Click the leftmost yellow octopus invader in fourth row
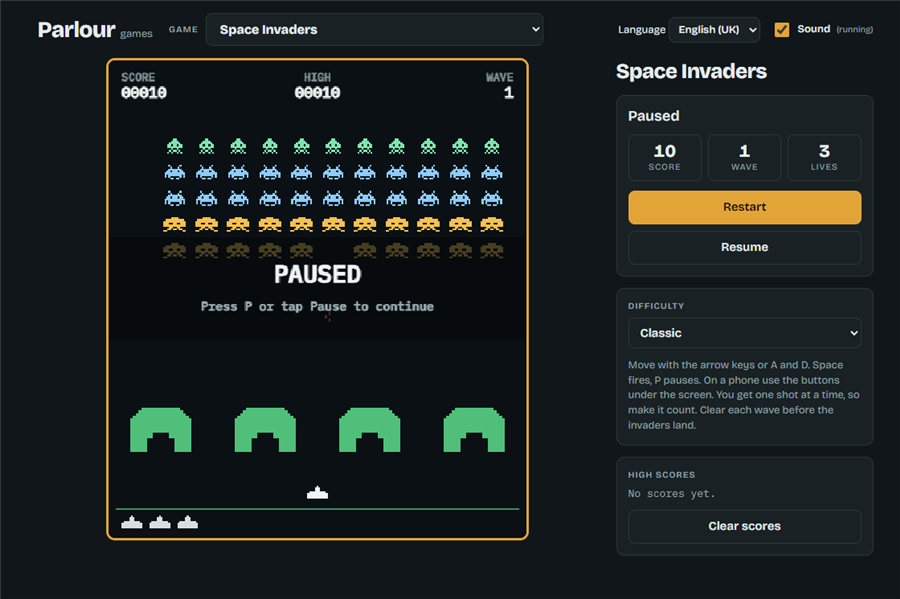This screenshot has width=900, height=599. point(174,224)
